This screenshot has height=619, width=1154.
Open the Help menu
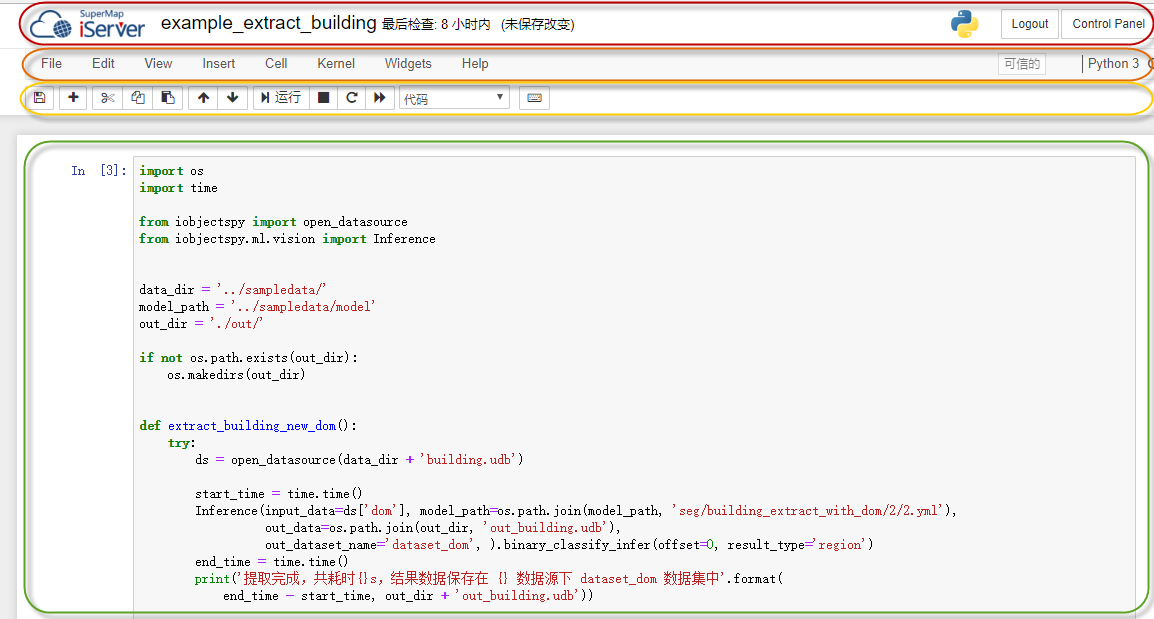click(x=475, y=64)
